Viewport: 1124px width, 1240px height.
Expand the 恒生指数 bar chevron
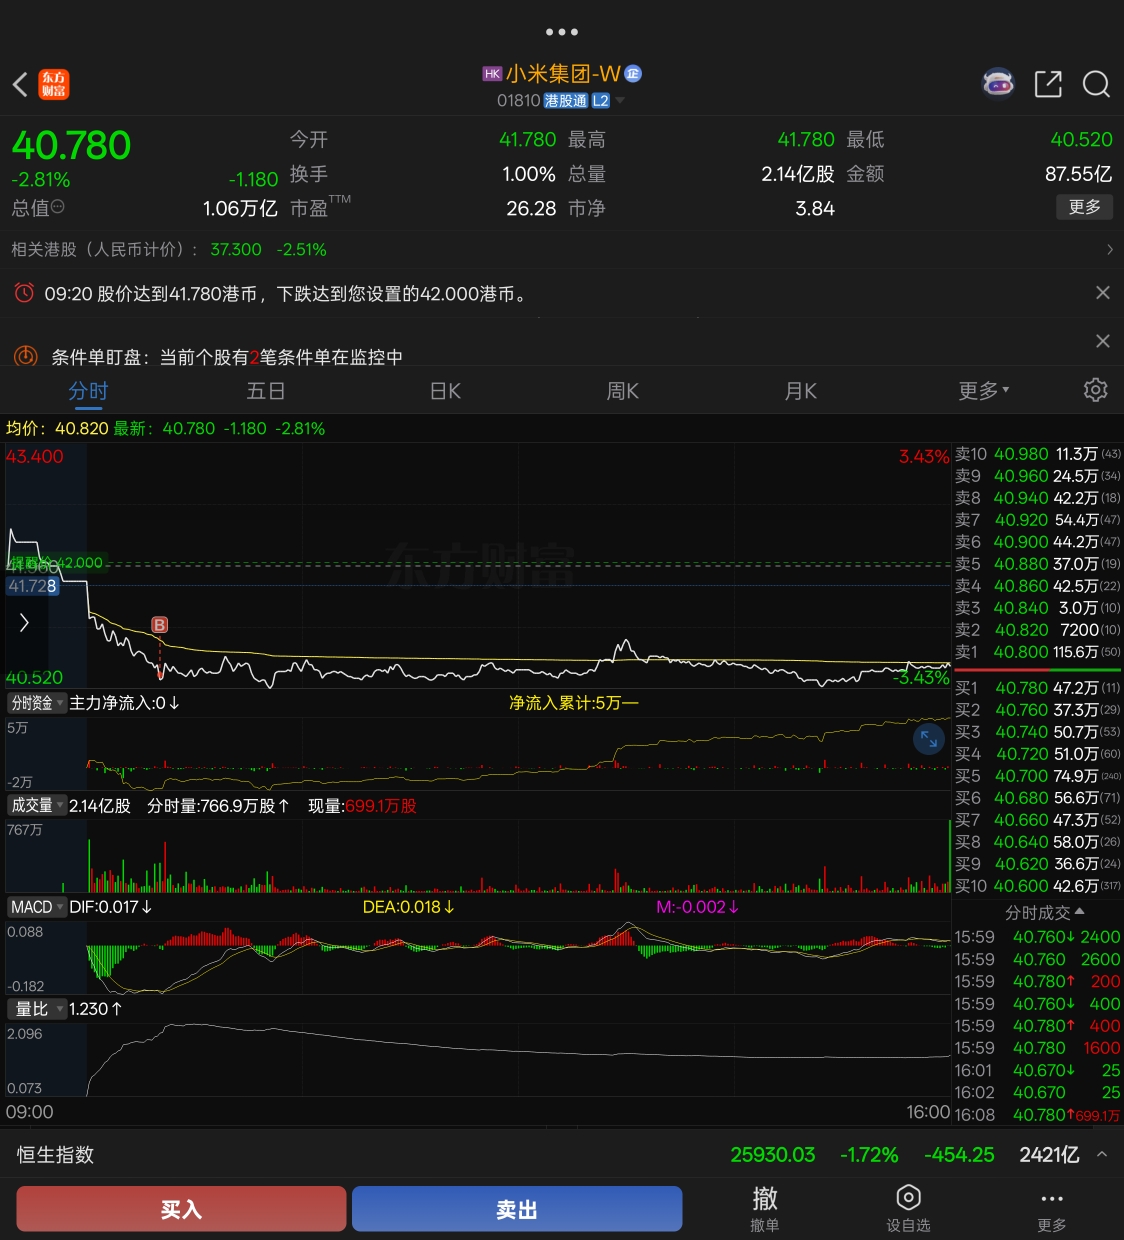coord(1102,1154)
